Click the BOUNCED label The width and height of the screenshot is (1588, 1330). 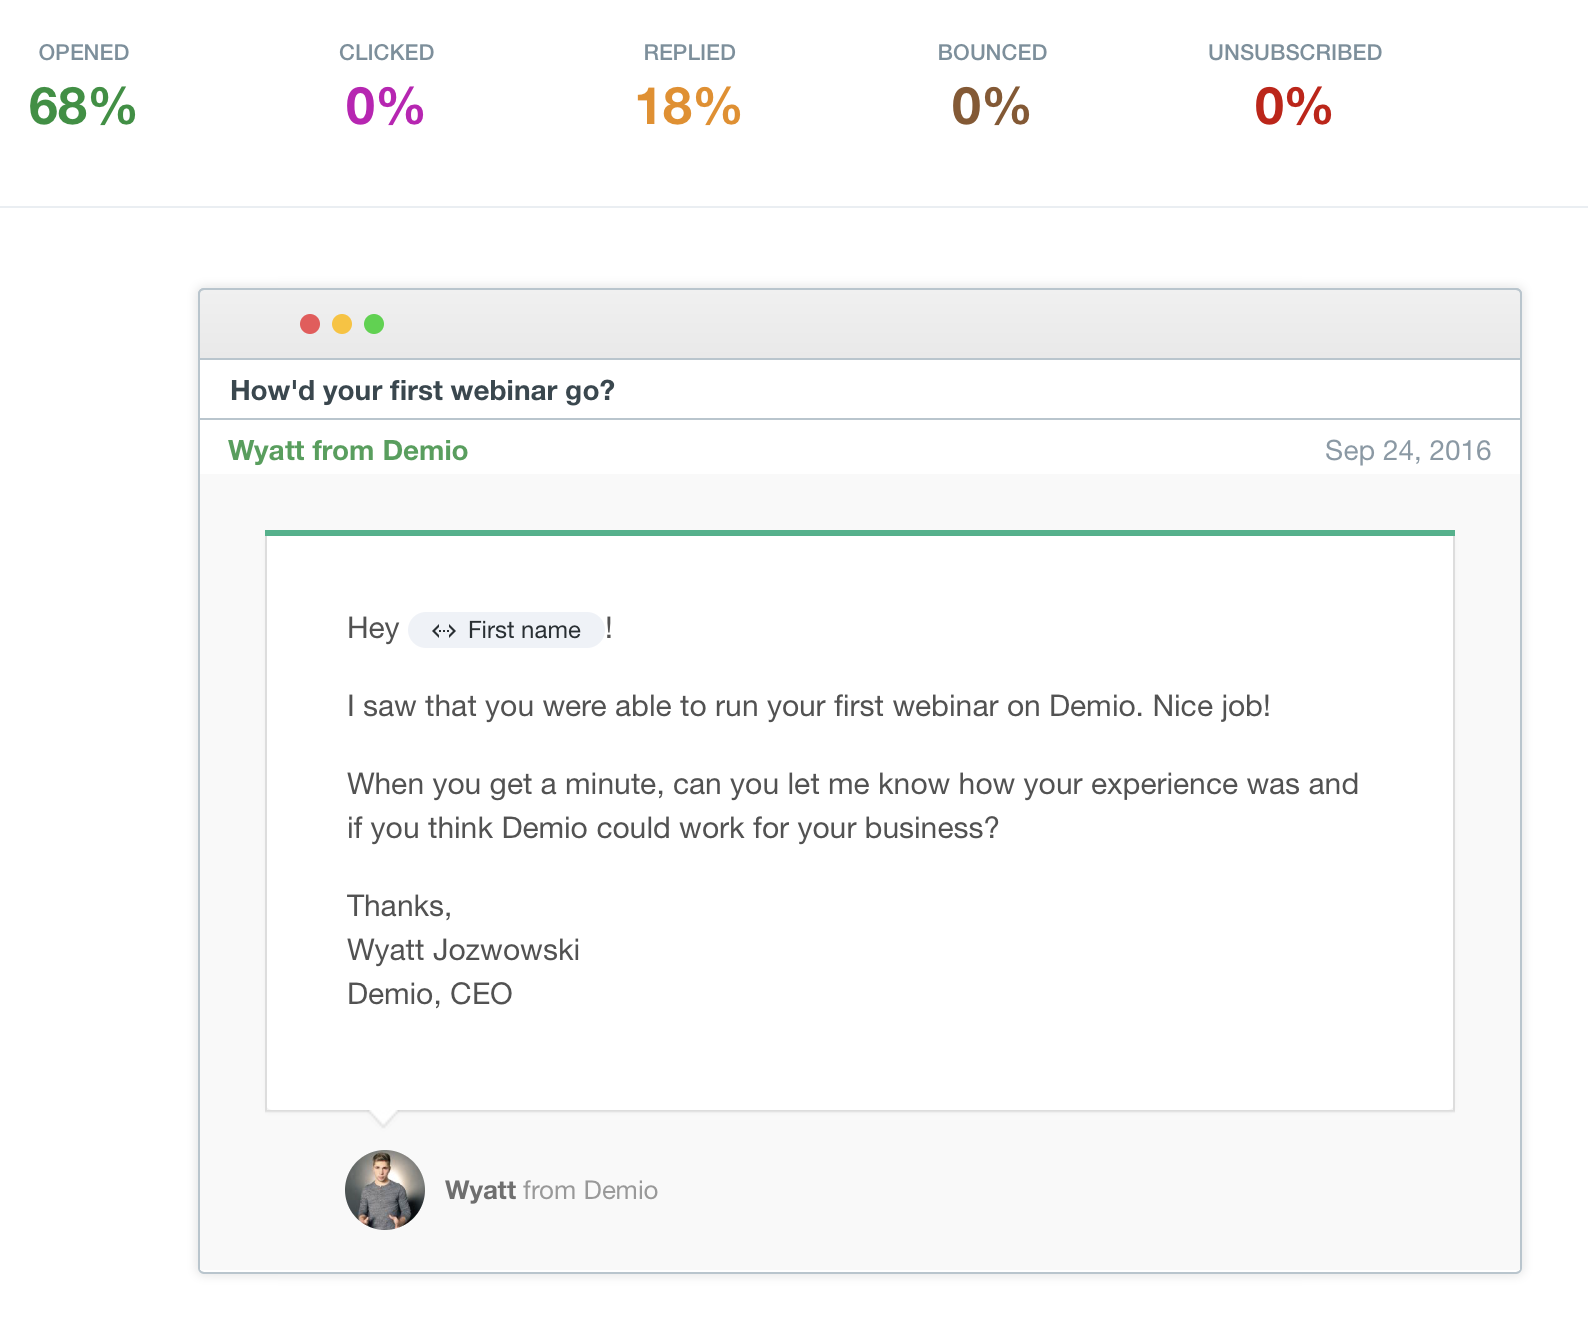click(992, 52)
